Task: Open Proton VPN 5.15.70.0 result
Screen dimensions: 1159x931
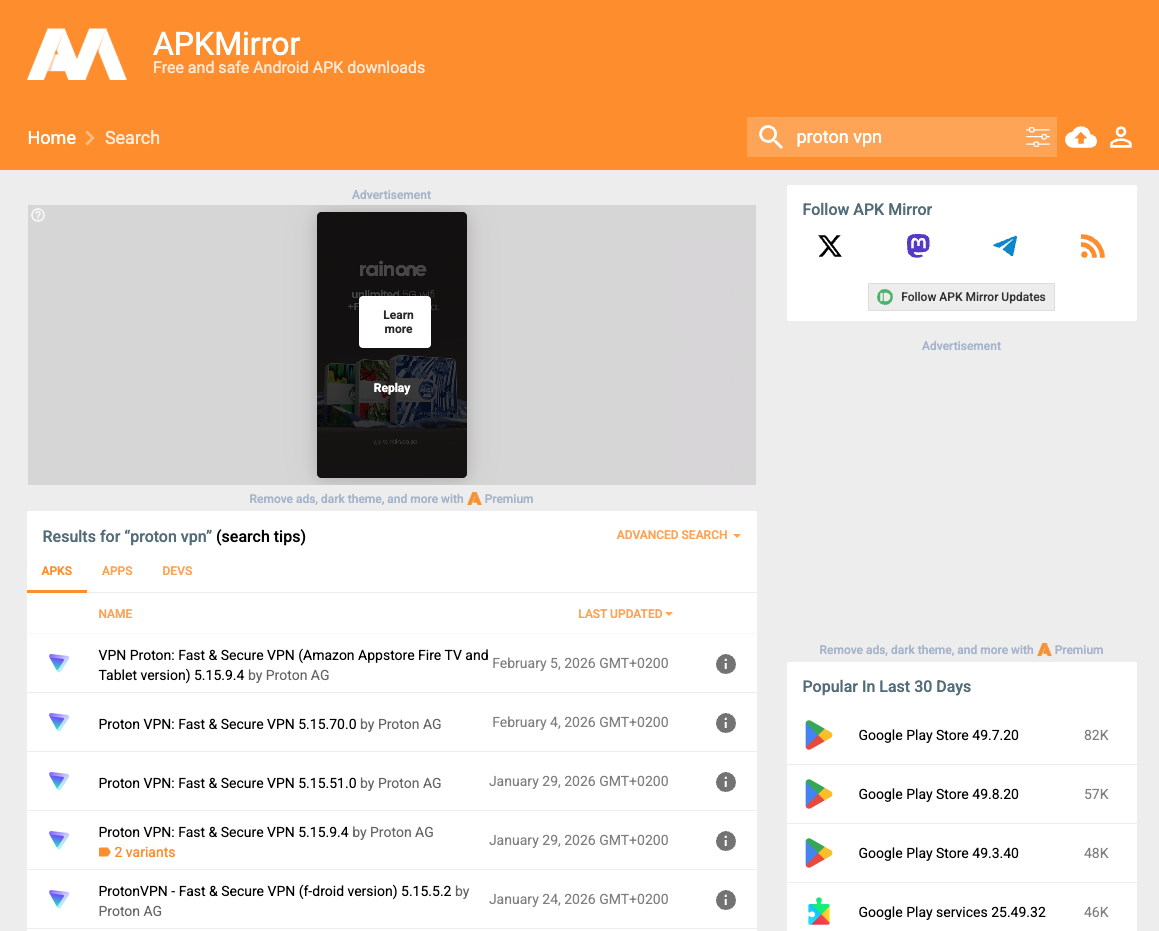Action: [228, 724]
